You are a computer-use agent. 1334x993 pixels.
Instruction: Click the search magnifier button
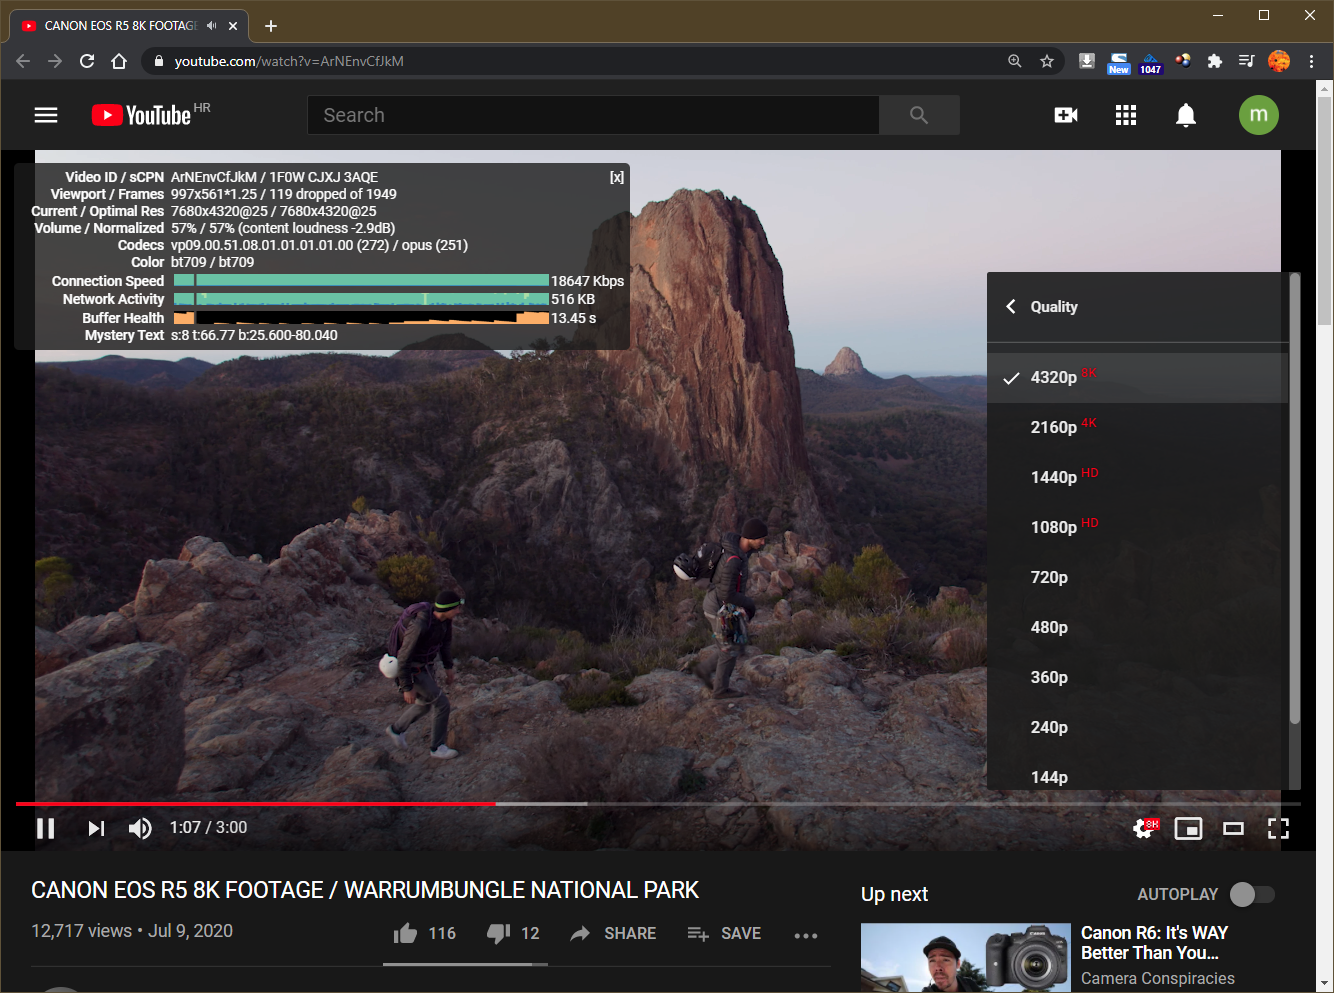point(919,115)
